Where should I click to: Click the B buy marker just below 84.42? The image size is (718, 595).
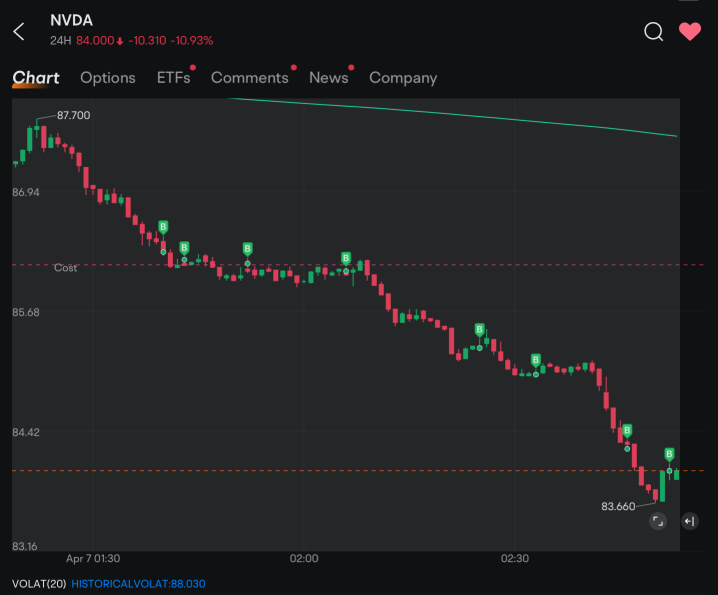(x=627, y=431)
